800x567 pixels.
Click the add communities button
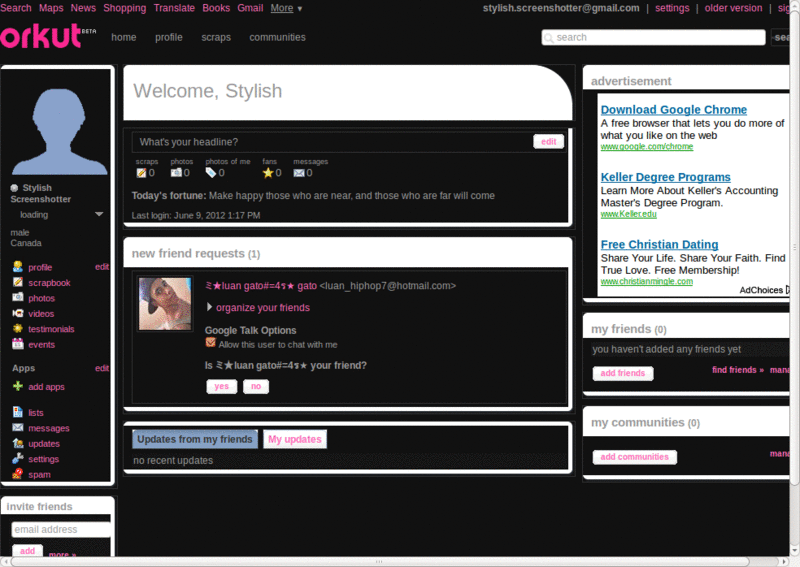[x=635, y=457]
